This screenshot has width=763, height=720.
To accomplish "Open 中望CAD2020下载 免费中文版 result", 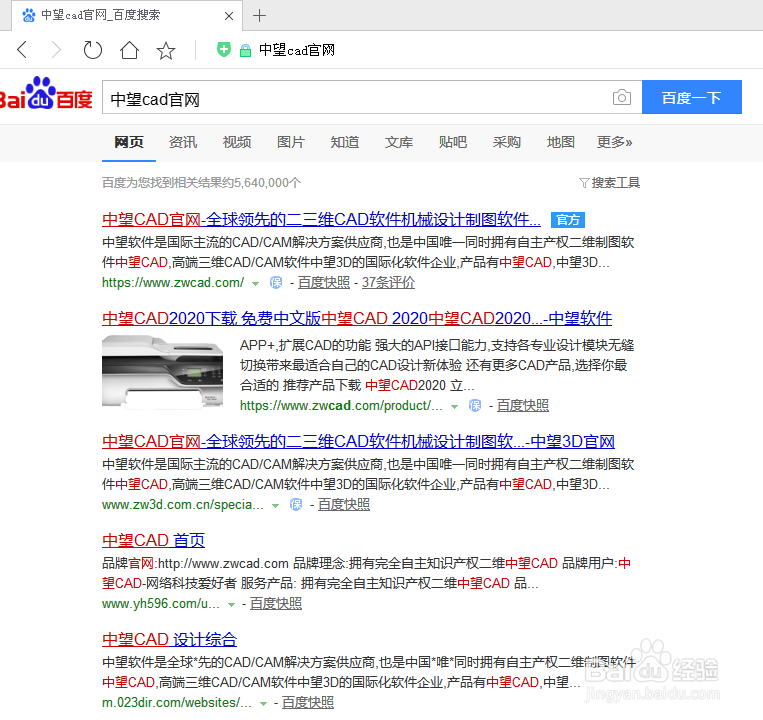I will pos(357,319).
